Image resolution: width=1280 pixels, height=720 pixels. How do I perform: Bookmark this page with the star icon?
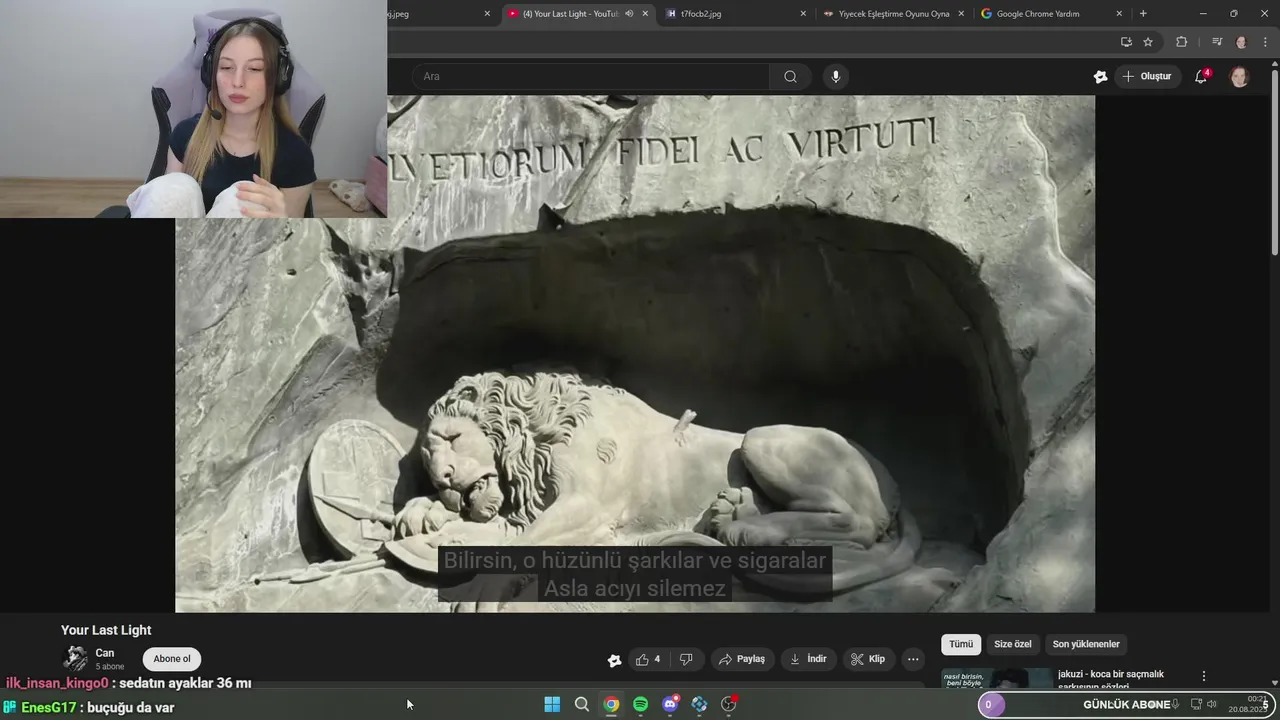1148,42
